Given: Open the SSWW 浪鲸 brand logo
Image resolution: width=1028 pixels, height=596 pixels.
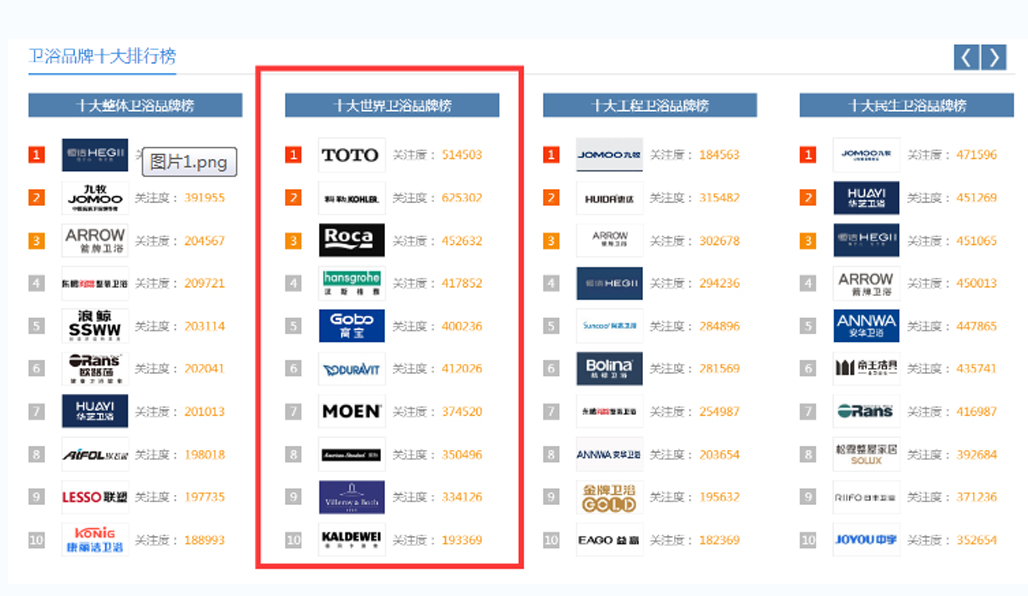Looking at the screenshot, I should click(x=95, y=326).
